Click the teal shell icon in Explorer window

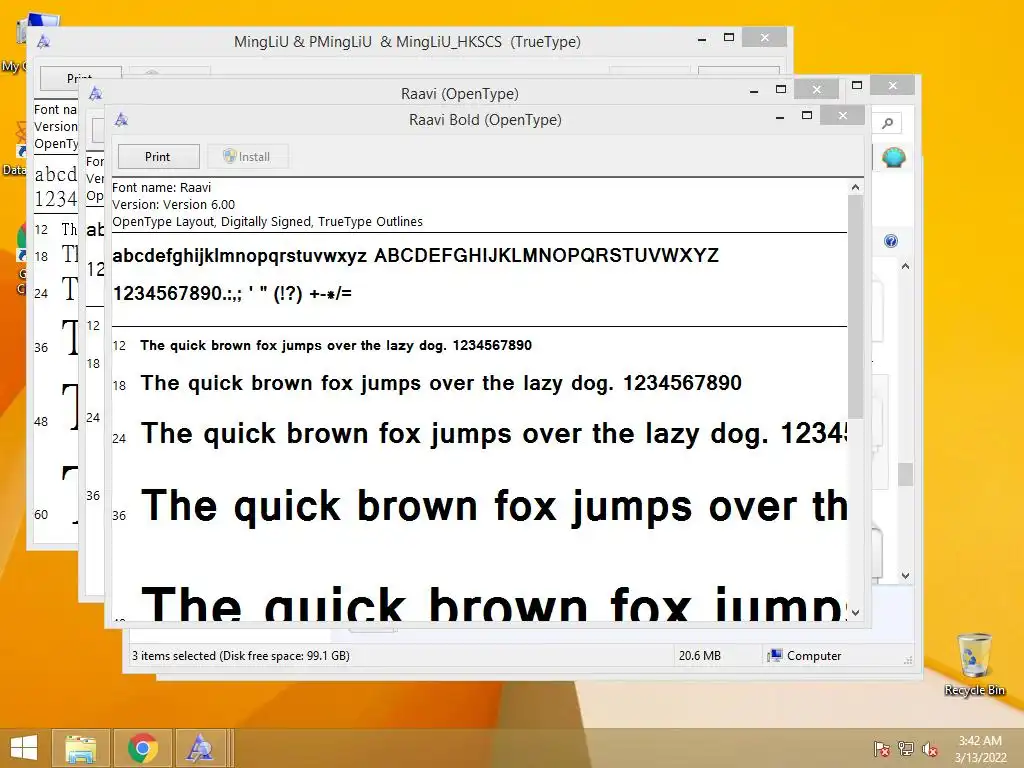(893, 158)
